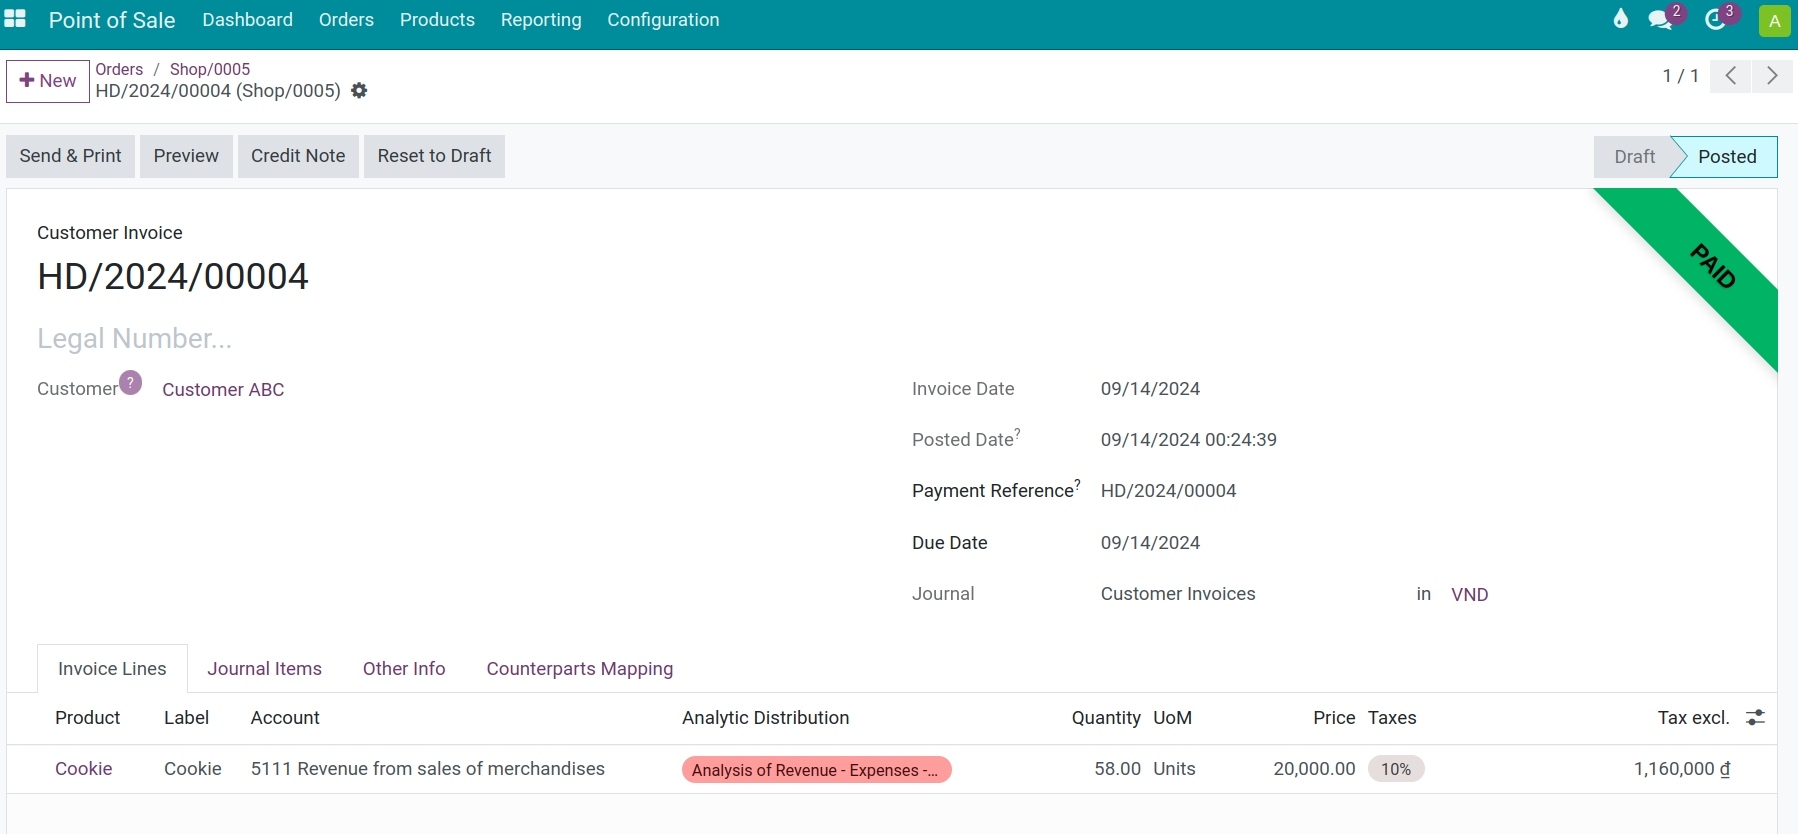The height and width of the screenshot is (834, 1798).
Task: Click the 58.00 quantity cell
Action: 1117,769
